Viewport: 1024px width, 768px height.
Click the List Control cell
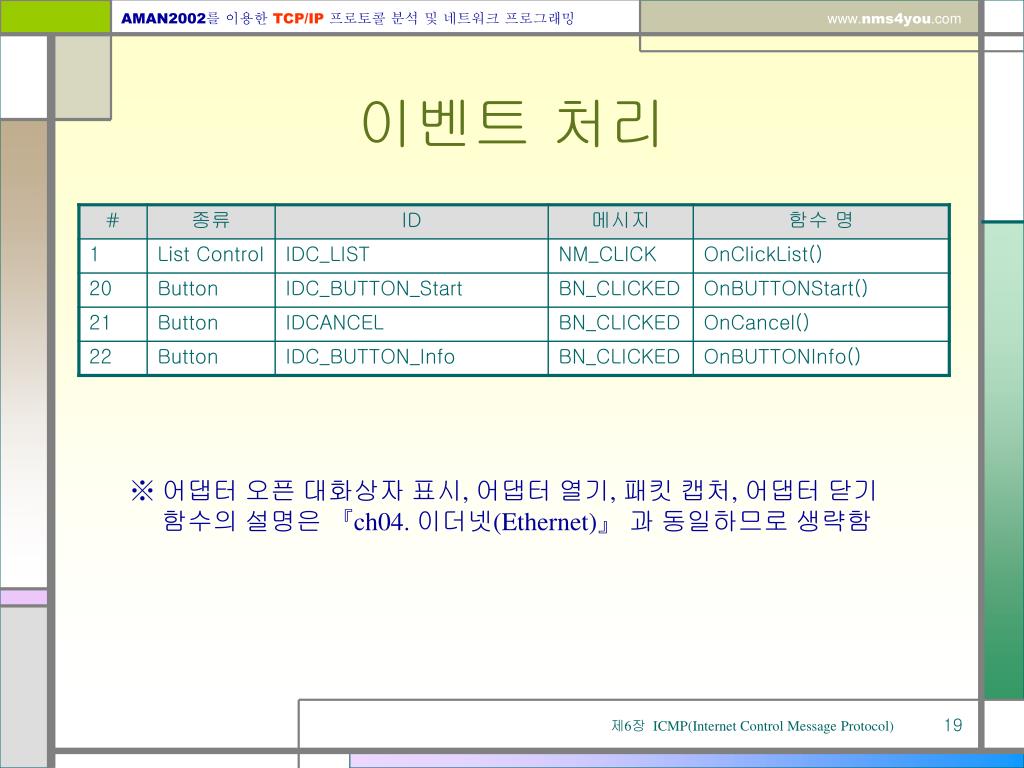coord(211,255)
